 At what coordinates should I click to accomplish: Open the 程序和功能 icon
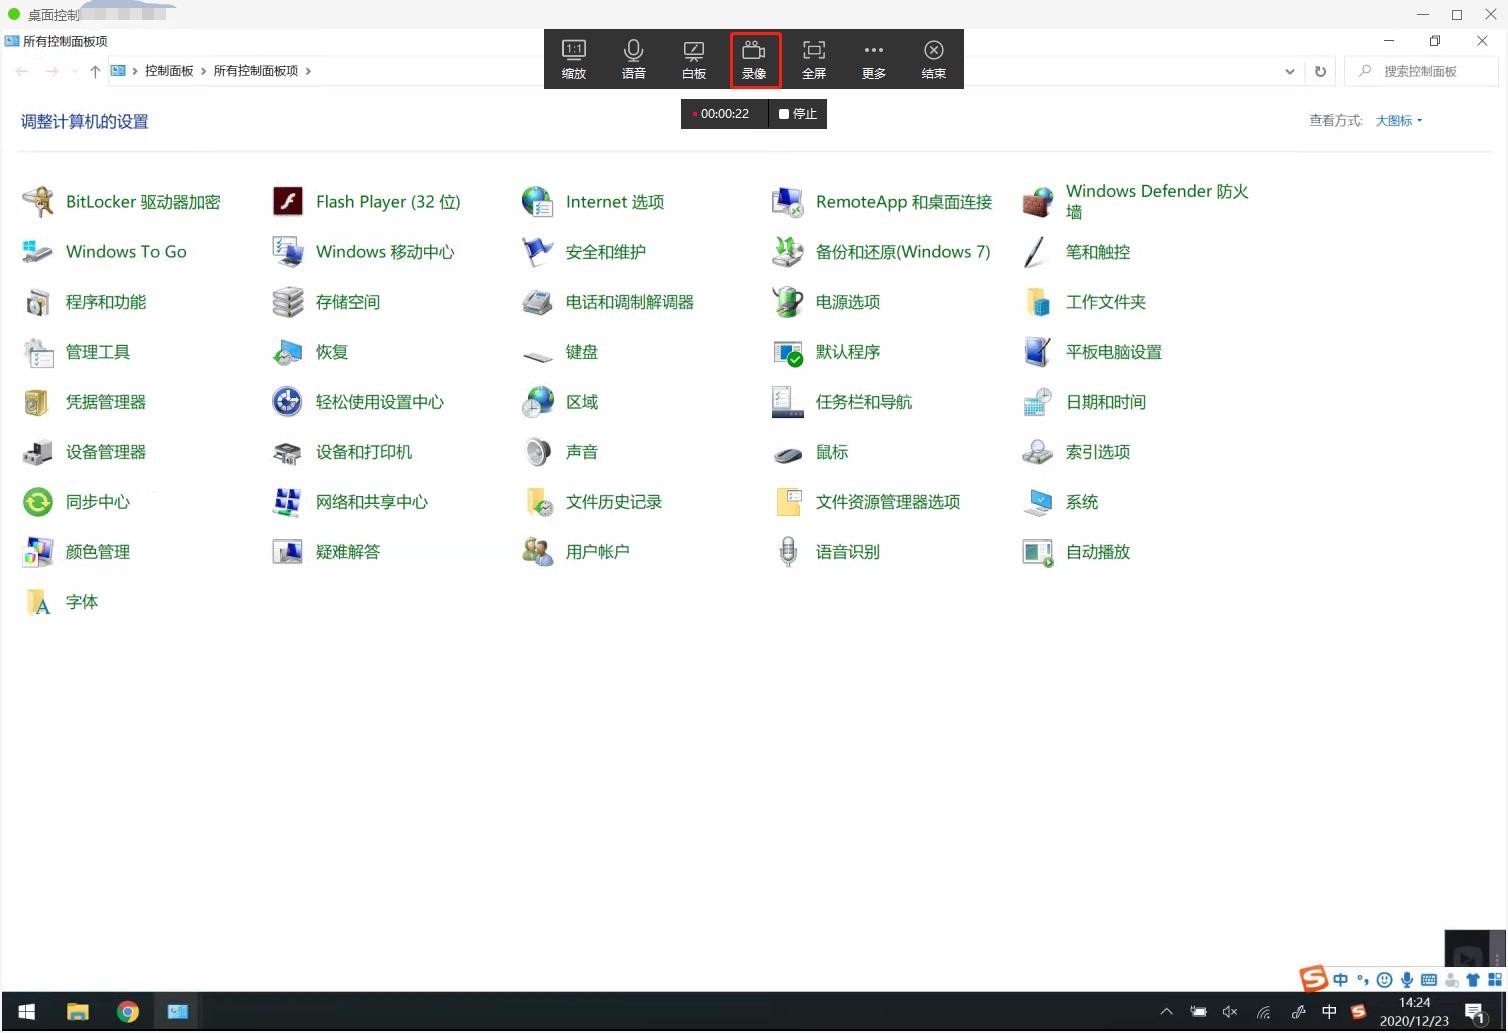[38, 302]
